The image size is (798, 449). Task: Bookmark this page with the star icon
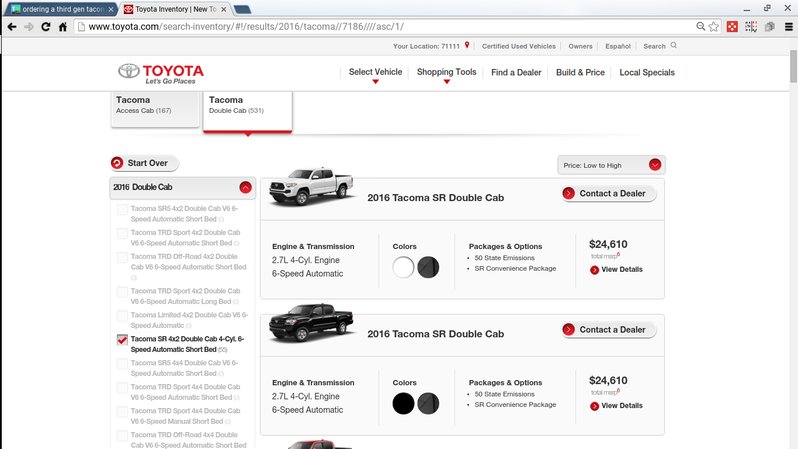[x=714, y=26]
